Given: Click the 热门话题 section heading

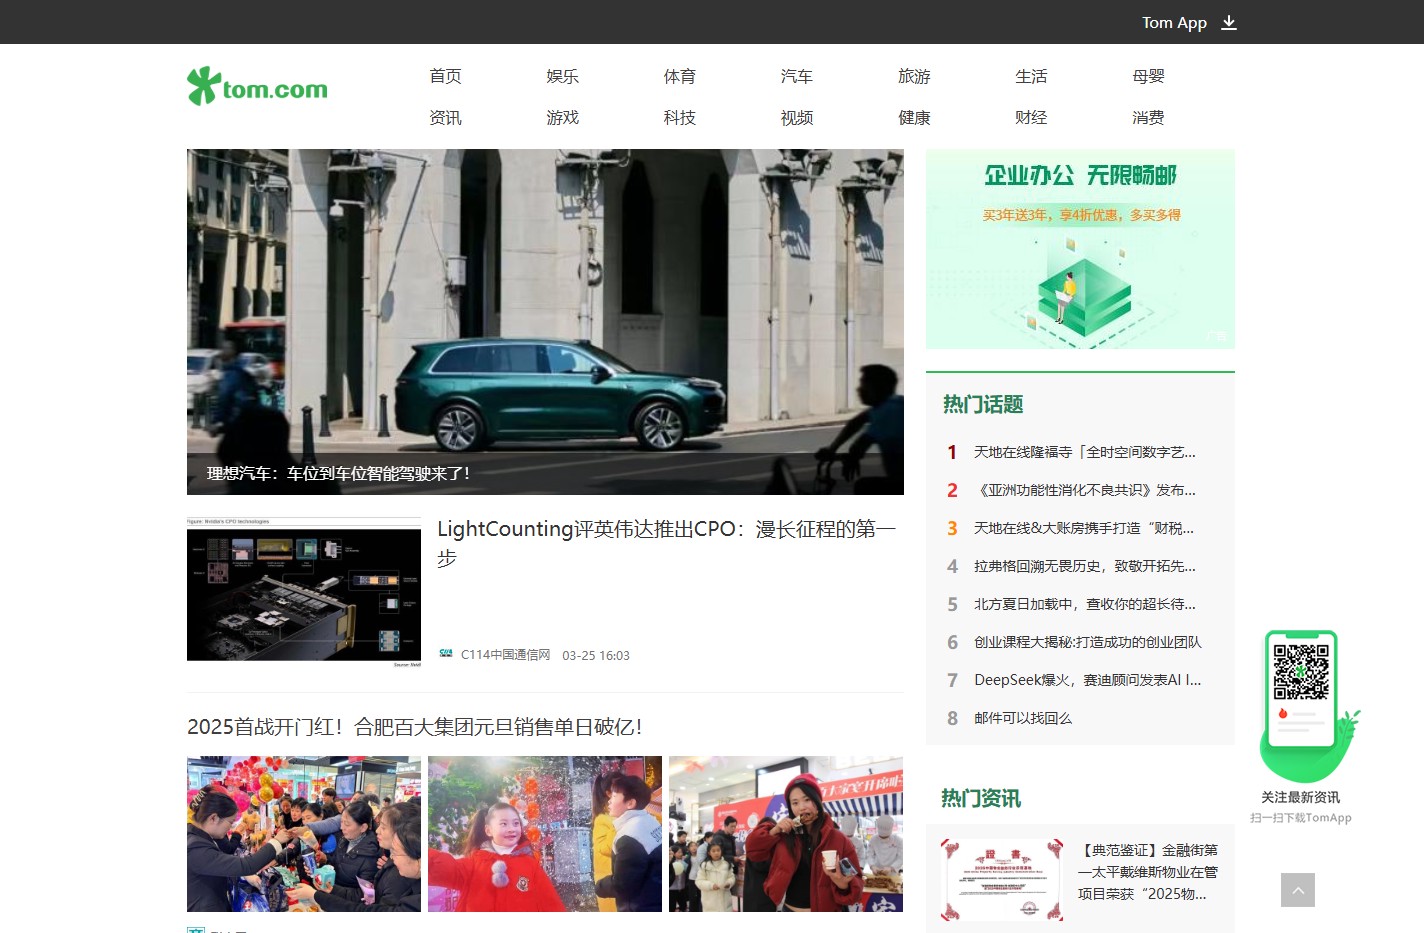Looking at the screenshot, I should coord(983,404).
